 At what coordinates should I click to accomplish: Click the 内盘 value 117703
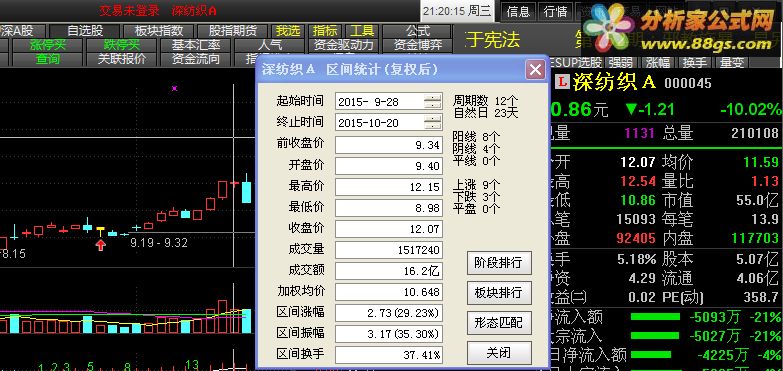755,238
